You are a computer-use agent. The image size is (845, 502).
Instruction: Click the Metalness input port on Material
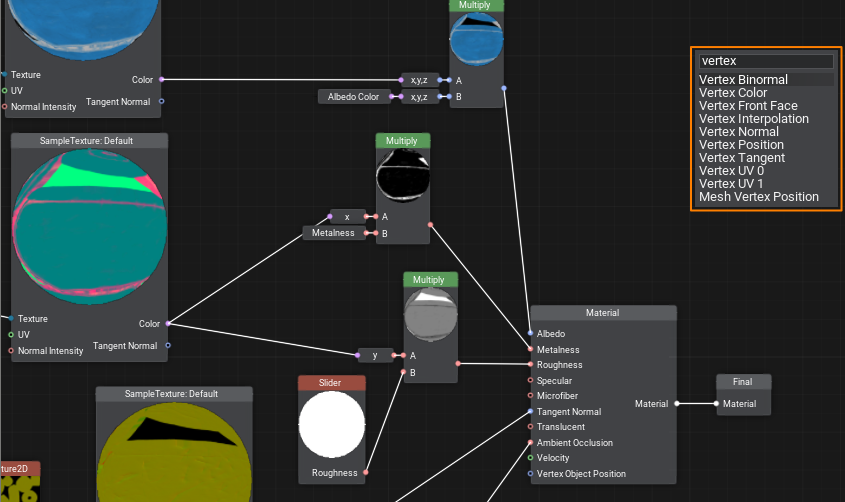tap(530, 350)
